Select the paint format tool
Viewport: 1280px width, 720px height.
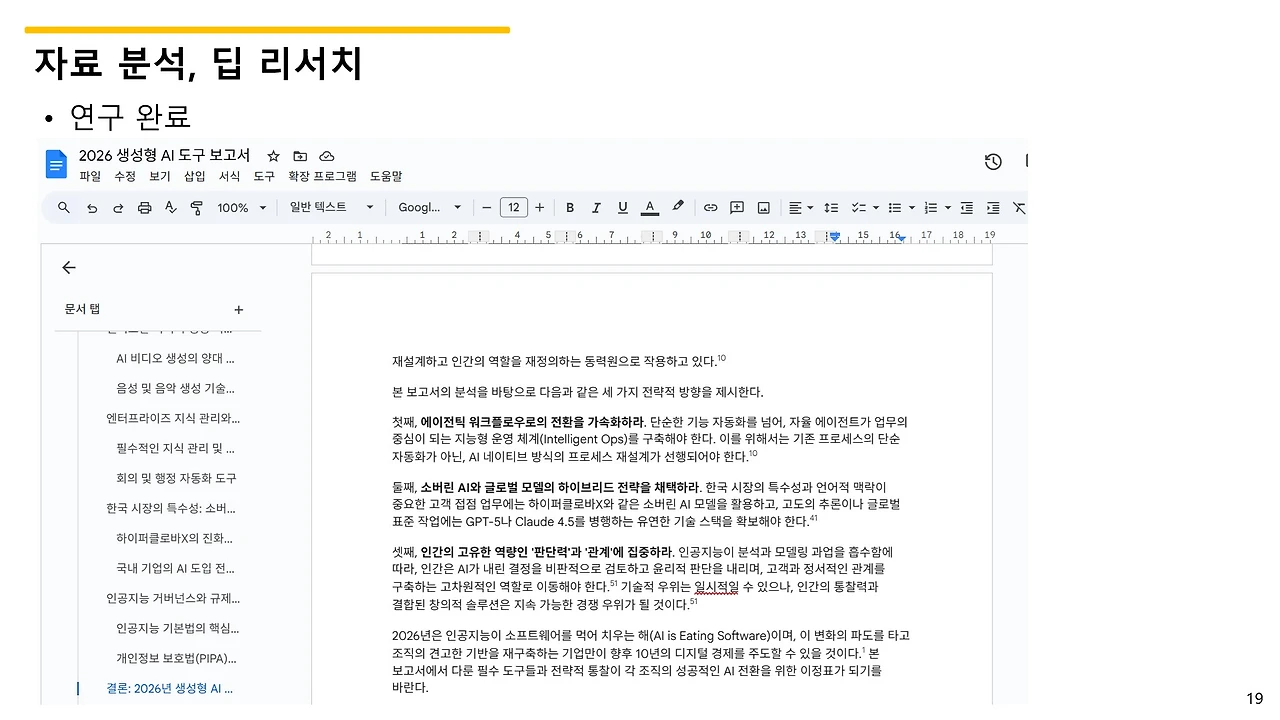[x=196, y=207]
